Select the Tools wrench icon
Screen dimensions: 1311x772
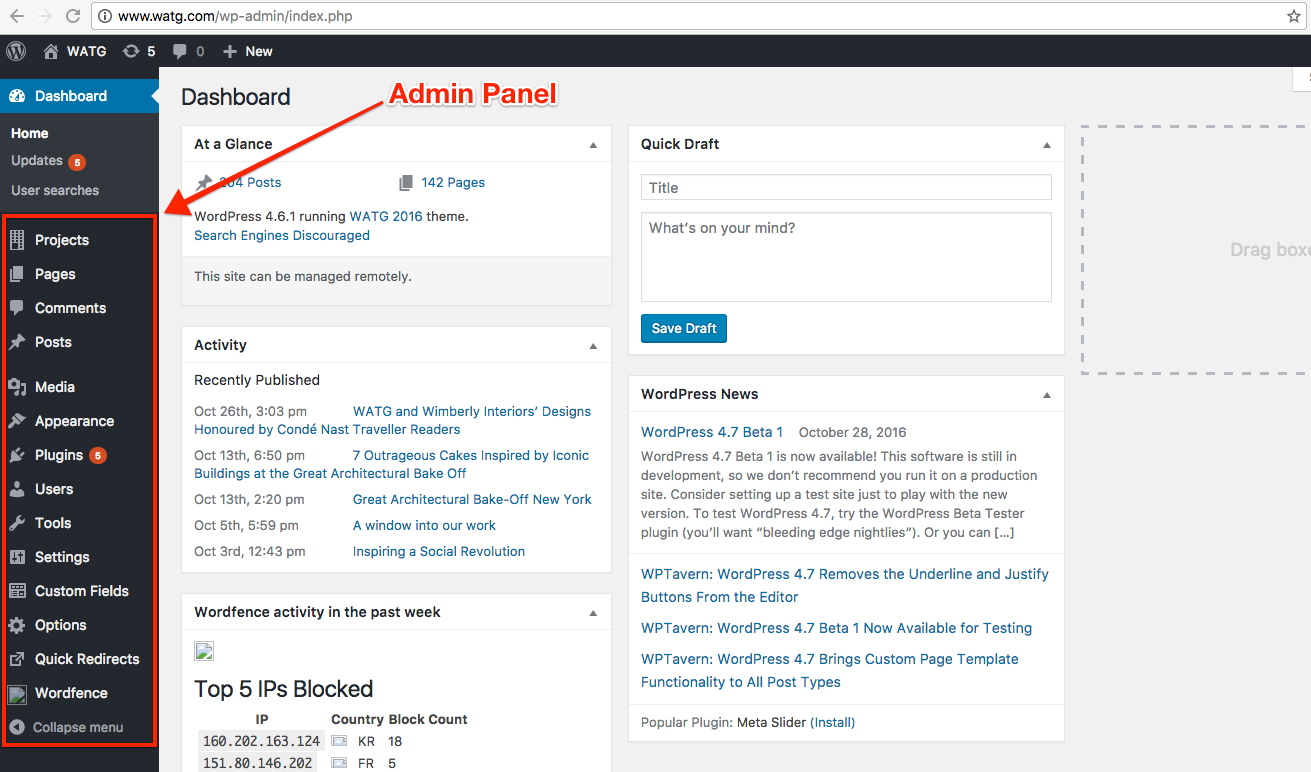click(17, 523)
